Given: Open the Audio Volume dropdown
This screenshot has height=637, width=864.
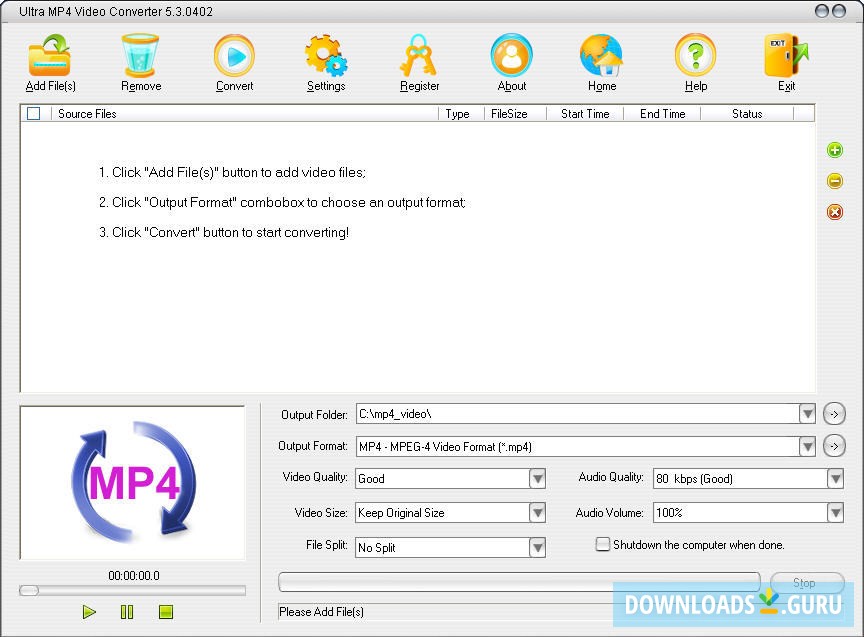Looking at the screenshot, I should (835, 513).
